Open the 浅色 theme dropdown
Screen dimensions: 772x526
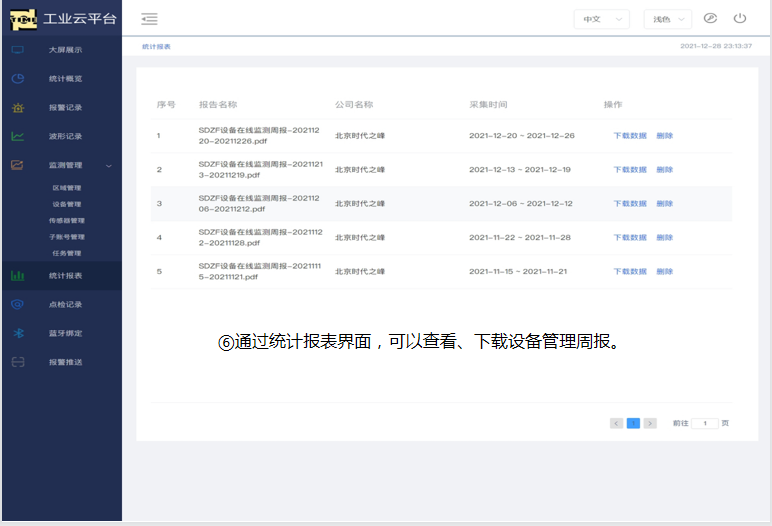pos(667,19)
